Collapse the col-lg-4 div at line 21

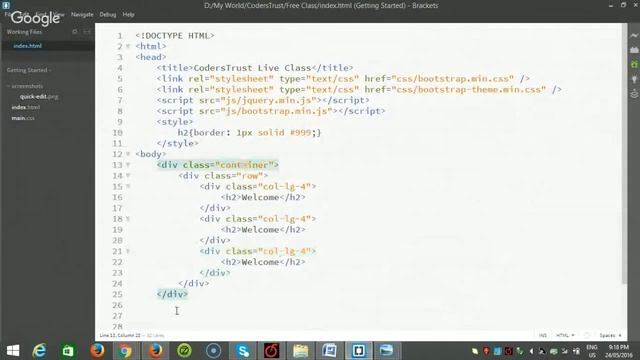click(x=128, y=251)
